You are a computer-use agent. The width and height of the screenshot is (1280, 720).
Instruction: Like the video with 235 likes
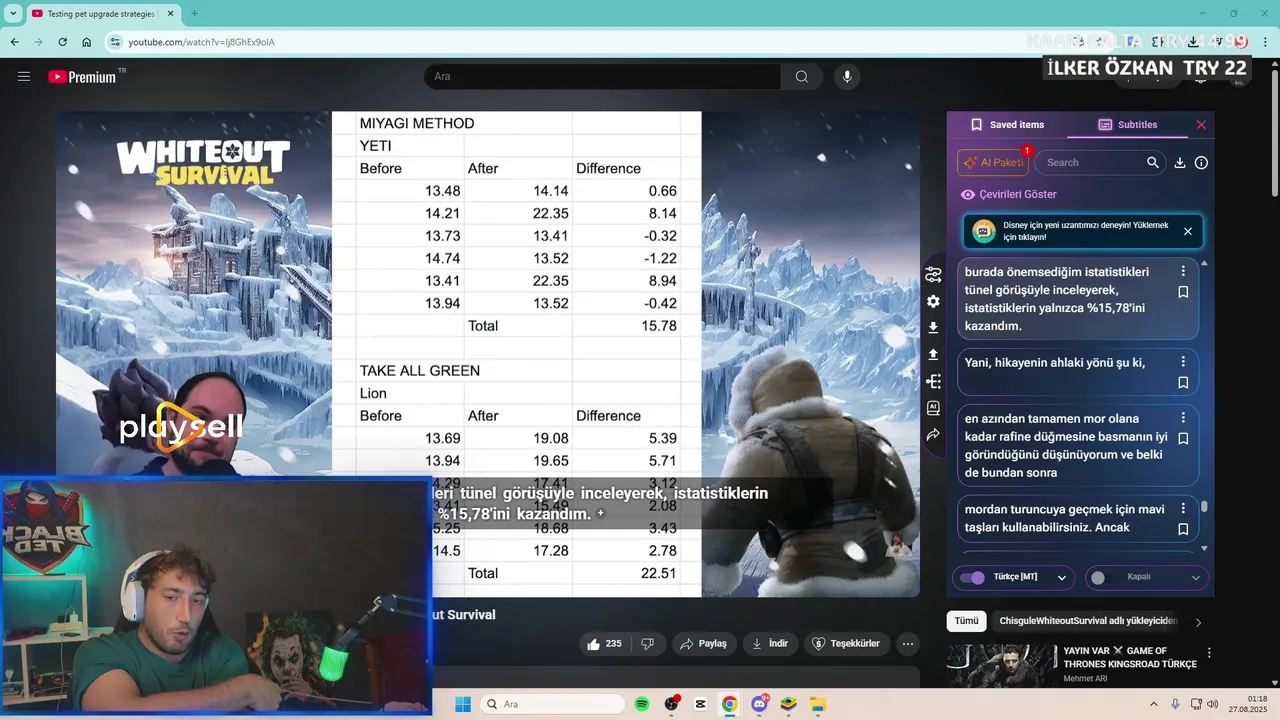[605, 644]
